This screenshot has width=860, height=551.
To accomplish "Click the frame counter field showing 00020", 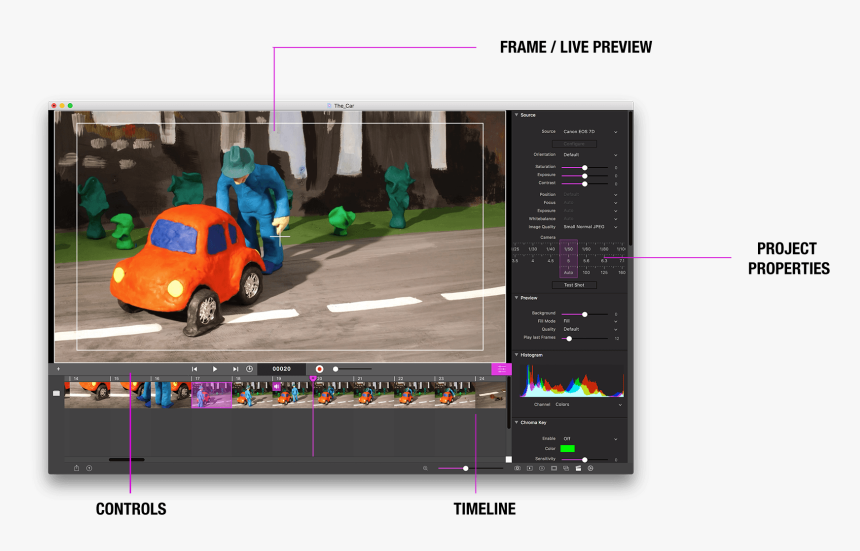I will coord(281,369).
